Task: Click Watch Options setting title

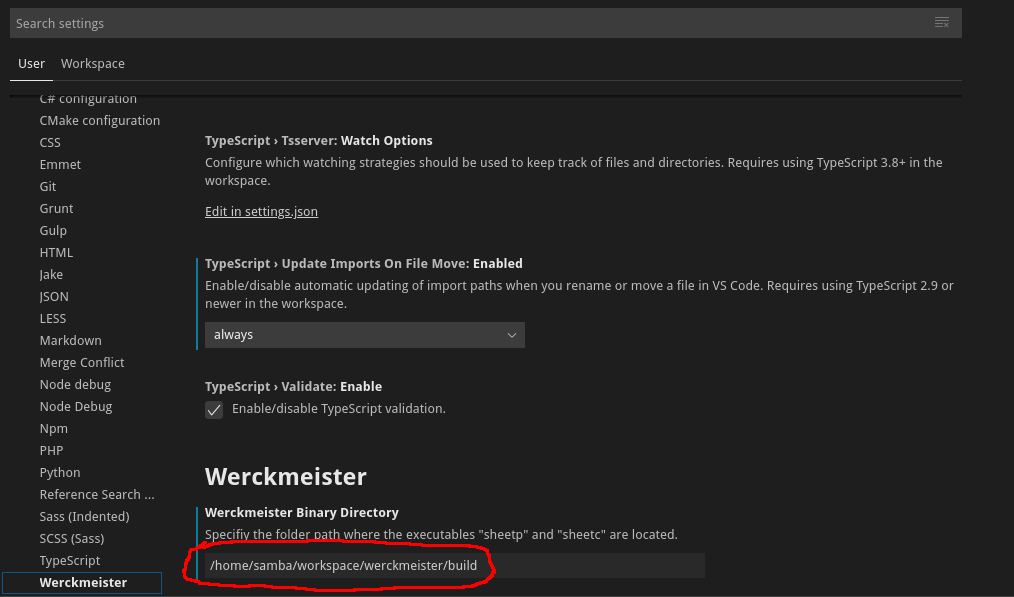Action: 319,140
